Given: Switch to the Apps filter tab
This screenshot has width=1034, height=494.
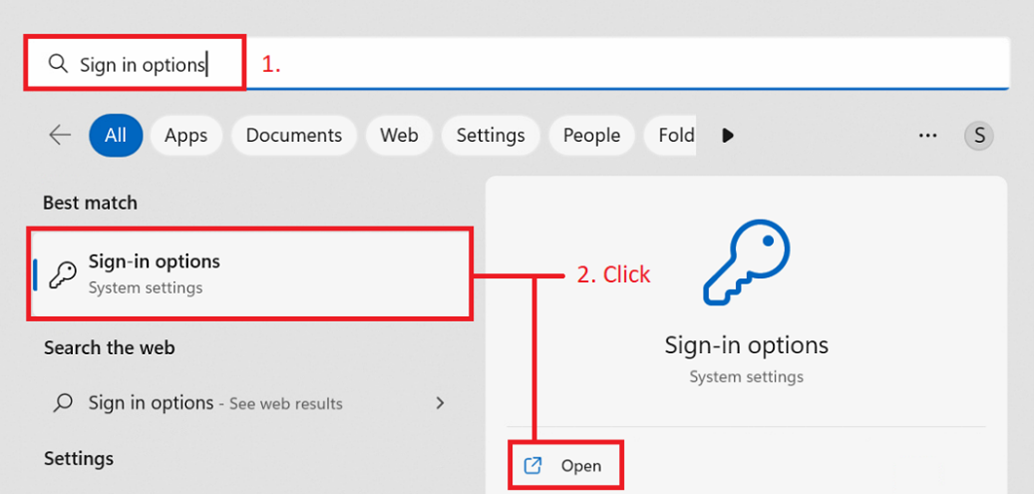Looking at the screenshot, I should click(186, 135).
